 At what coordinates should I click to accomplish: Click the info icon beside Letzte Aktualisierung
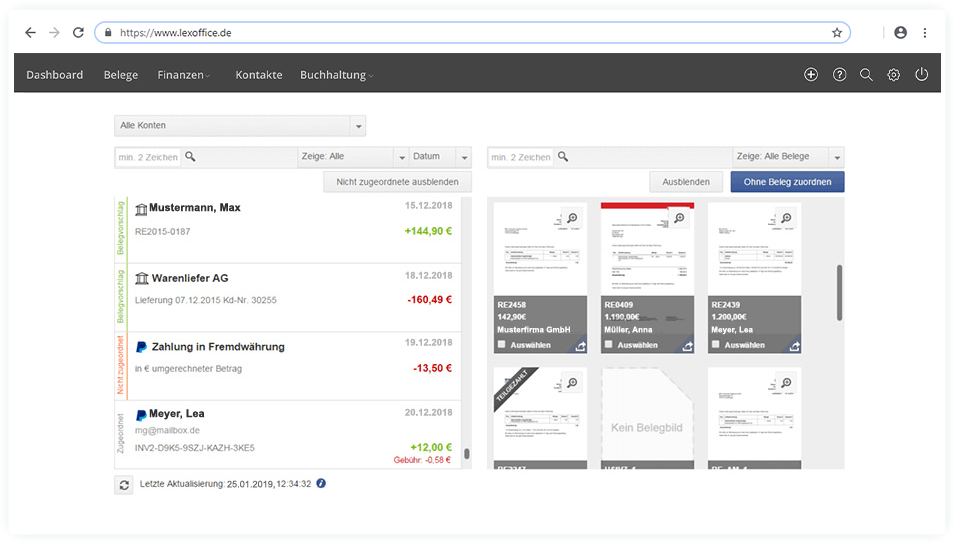click(x=321, y=484)
